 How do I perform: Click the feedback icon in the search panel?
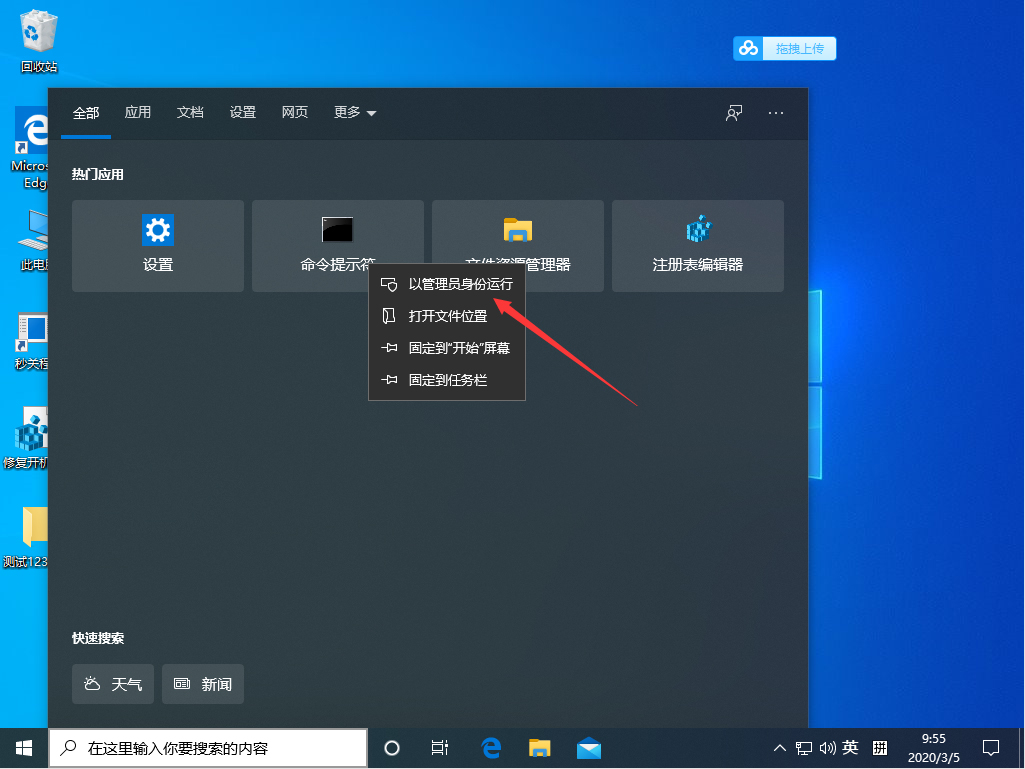(733, 113)
